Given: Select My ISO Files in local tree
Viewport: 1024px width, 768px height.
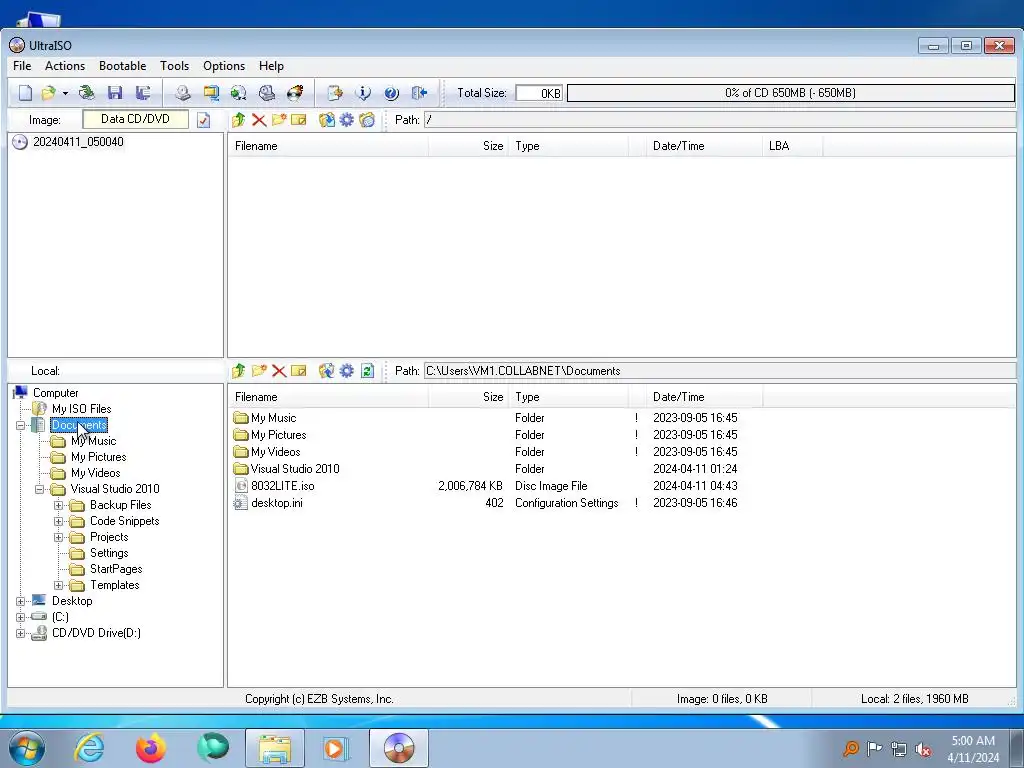Looking at the screenshot, I should [81, 409].
